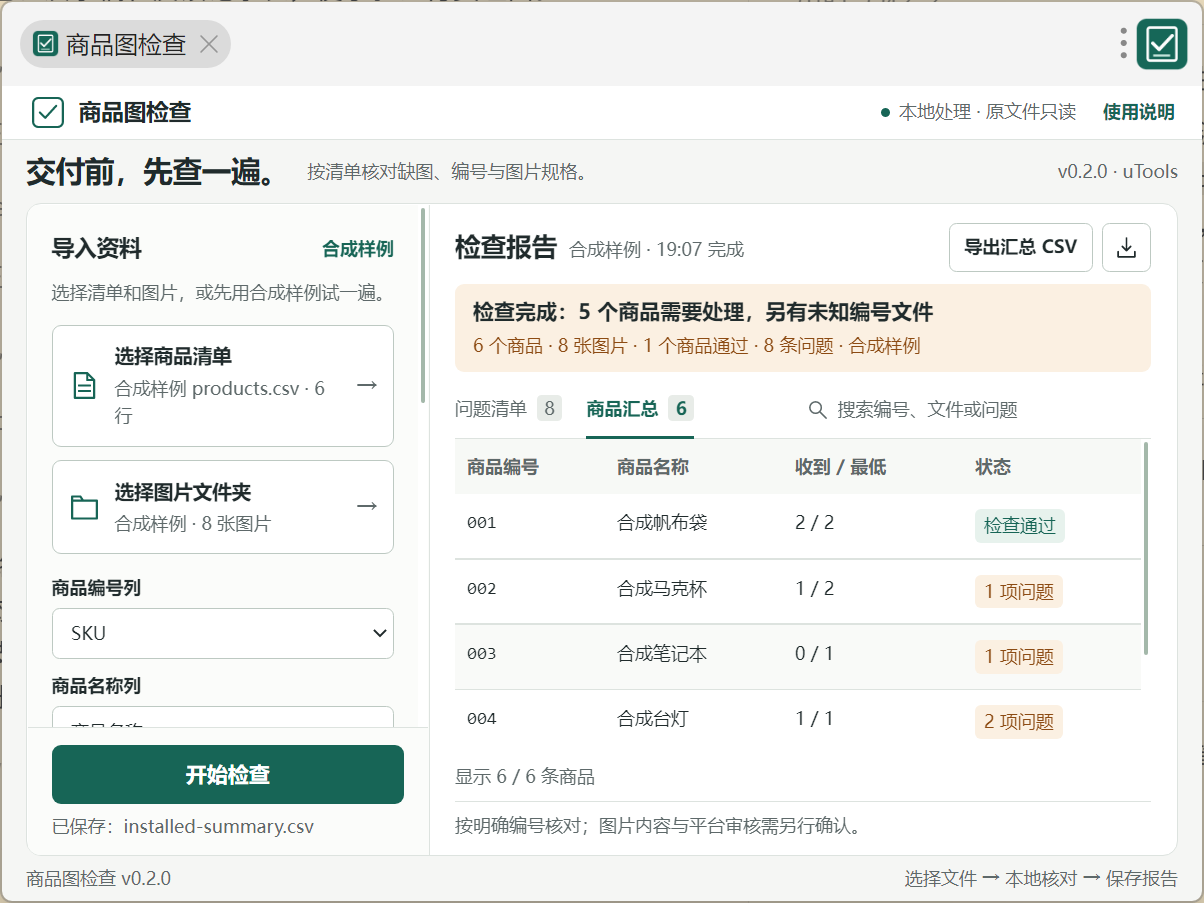Click the v0.2.0 · uTools version label
The image size is (1204, 903).
coord(1118,171)
